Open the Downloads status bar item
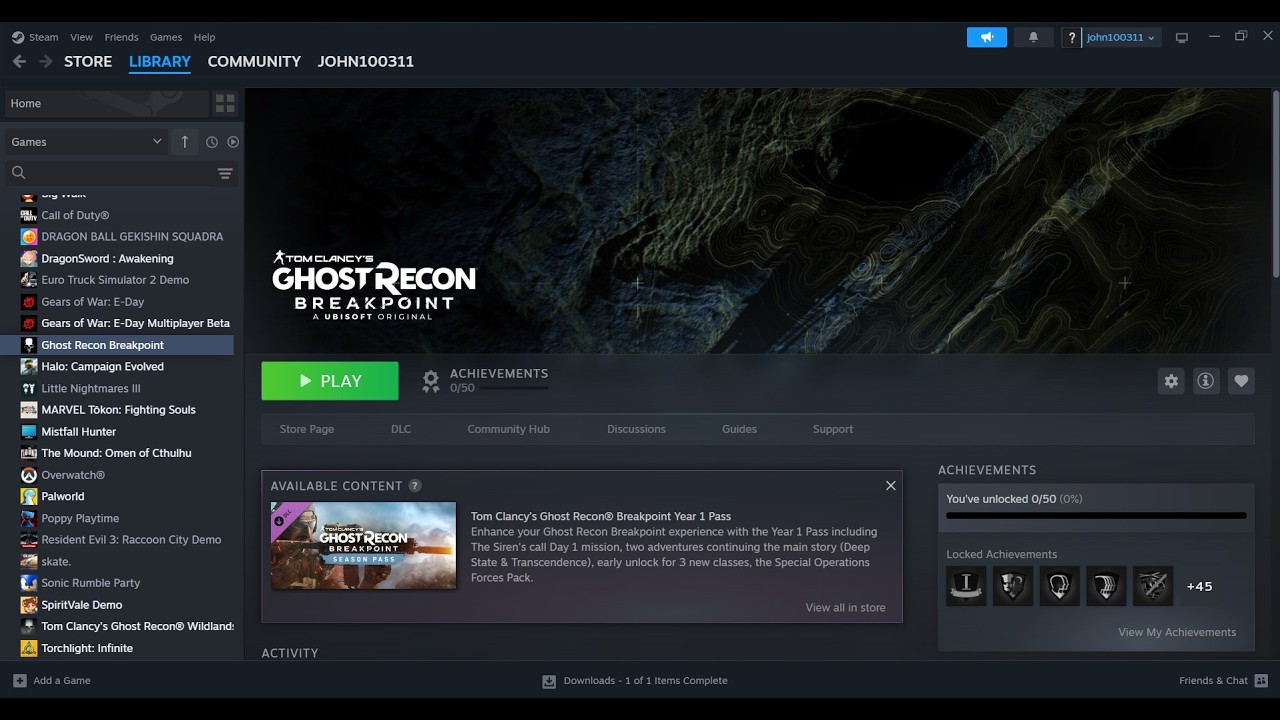 click(x=635, y=681)
